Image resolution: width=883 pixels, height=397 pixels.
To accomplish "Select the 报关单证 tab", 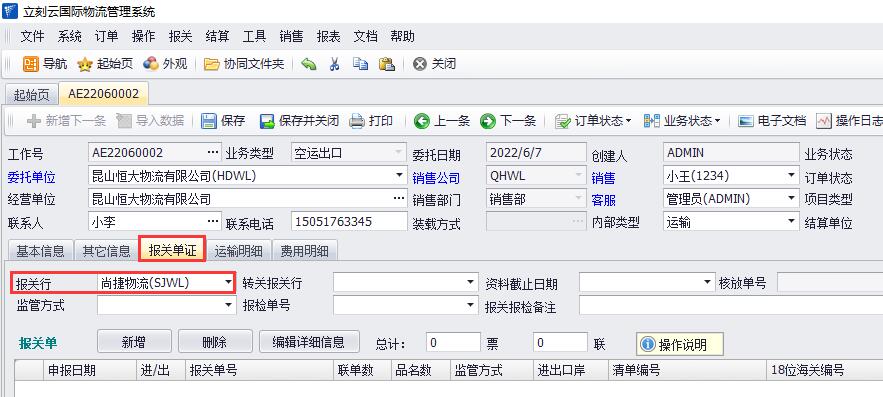I will pyautogui.click(x=173, y=250).
